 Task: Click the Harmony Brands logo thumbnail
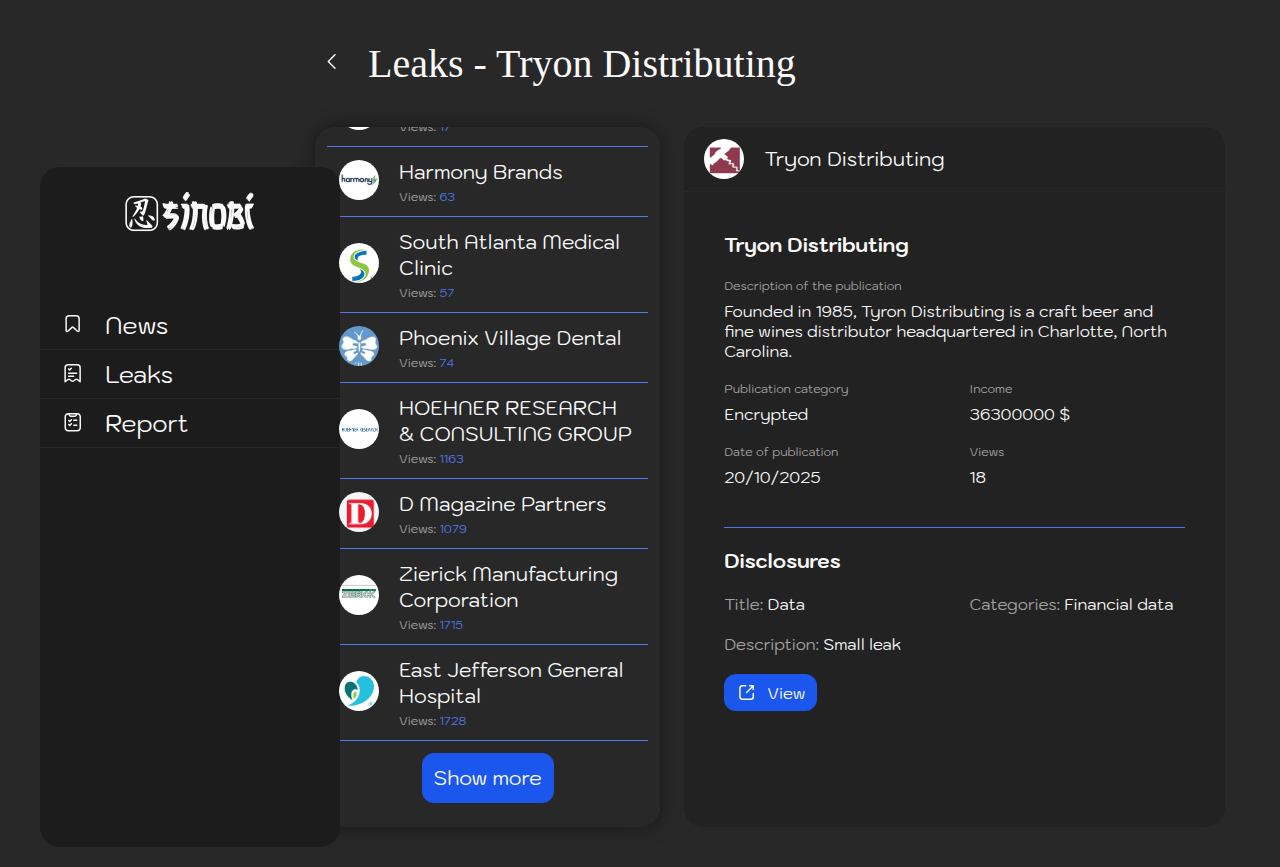(359, 180)
